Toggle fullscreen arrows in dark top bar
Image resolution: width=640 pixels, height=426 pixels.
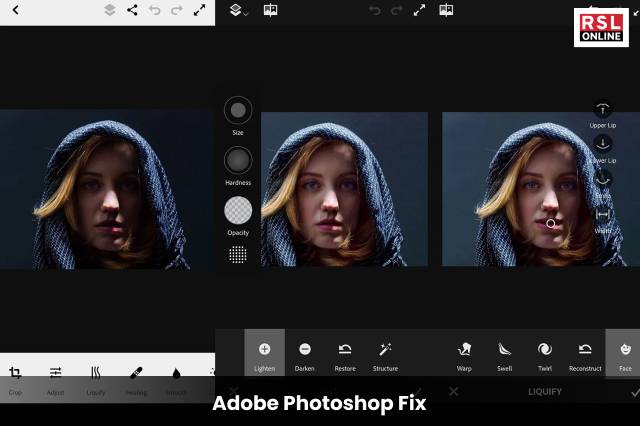pyautogui.click(x=419, y=10)
